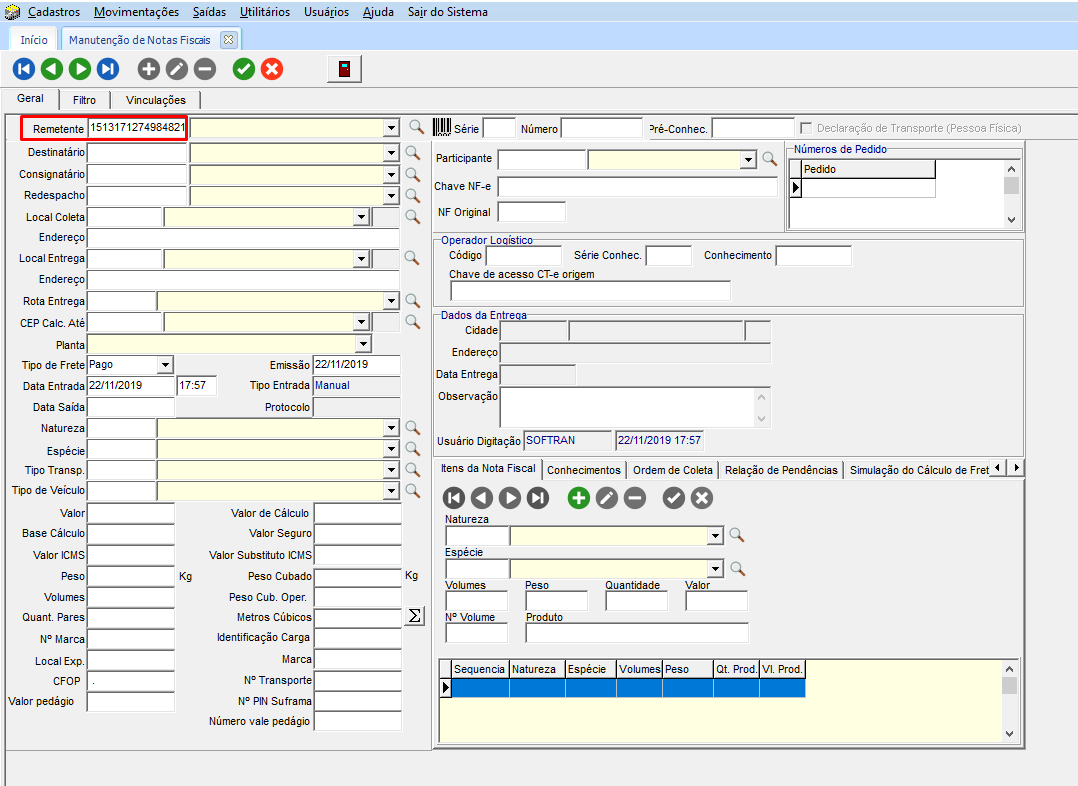The height and width of the screenshot is (786, 1078).
Task: Close the Manutenção de Notas Fiscais tab
Action: (228, 40)
